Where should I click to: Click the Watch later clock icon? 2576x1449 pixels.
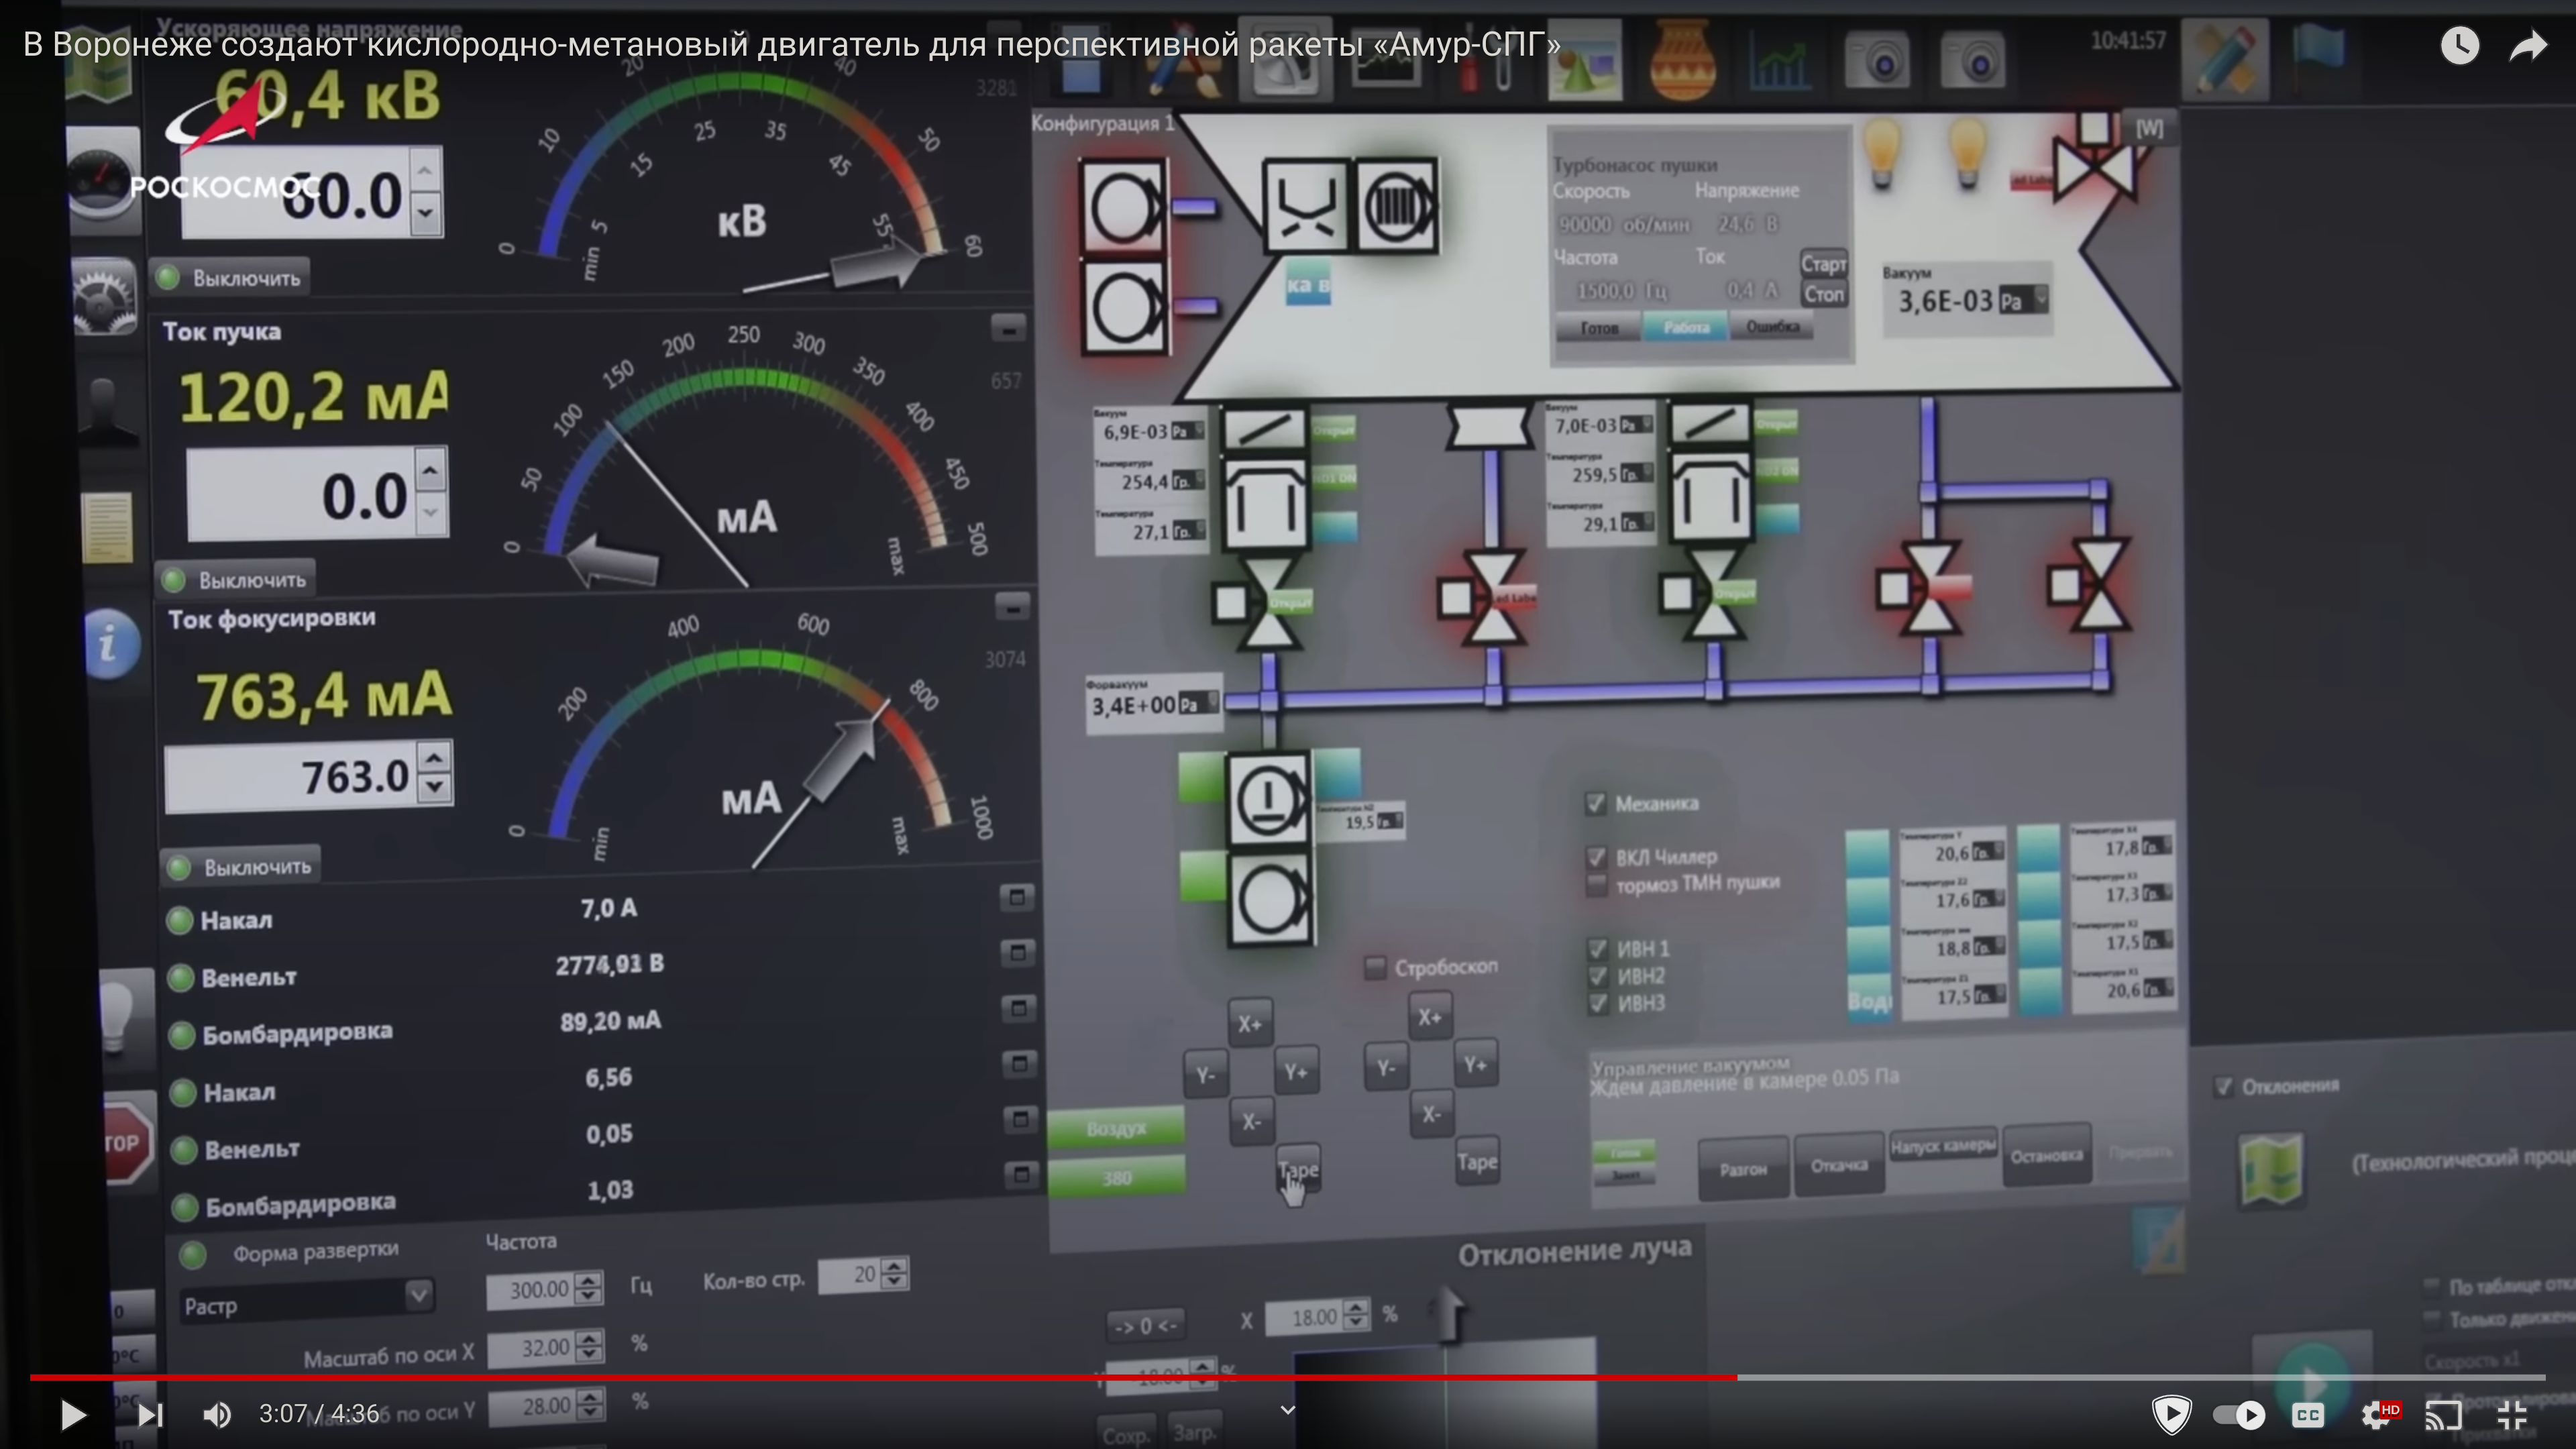pyautogui.click(x=2459, y=45)
